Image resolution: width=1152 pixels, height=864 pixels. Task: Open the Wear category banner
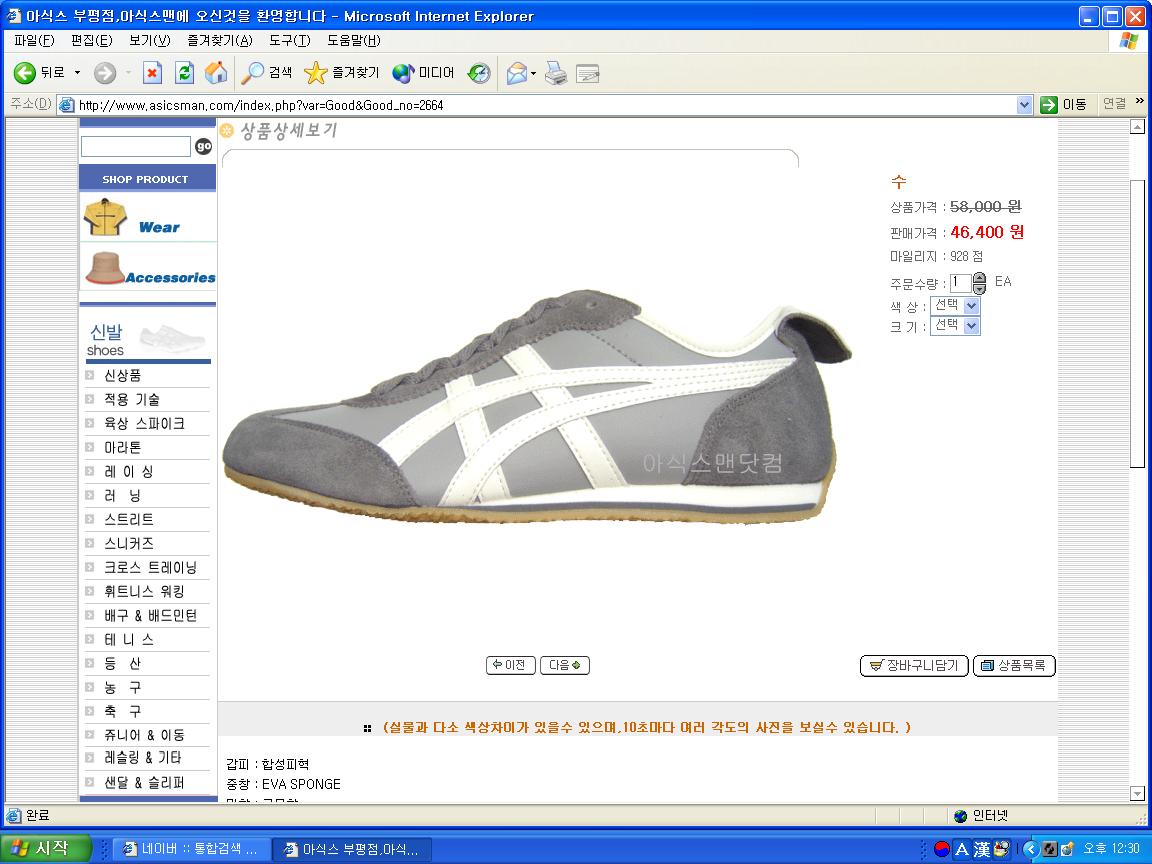[148, 217]
